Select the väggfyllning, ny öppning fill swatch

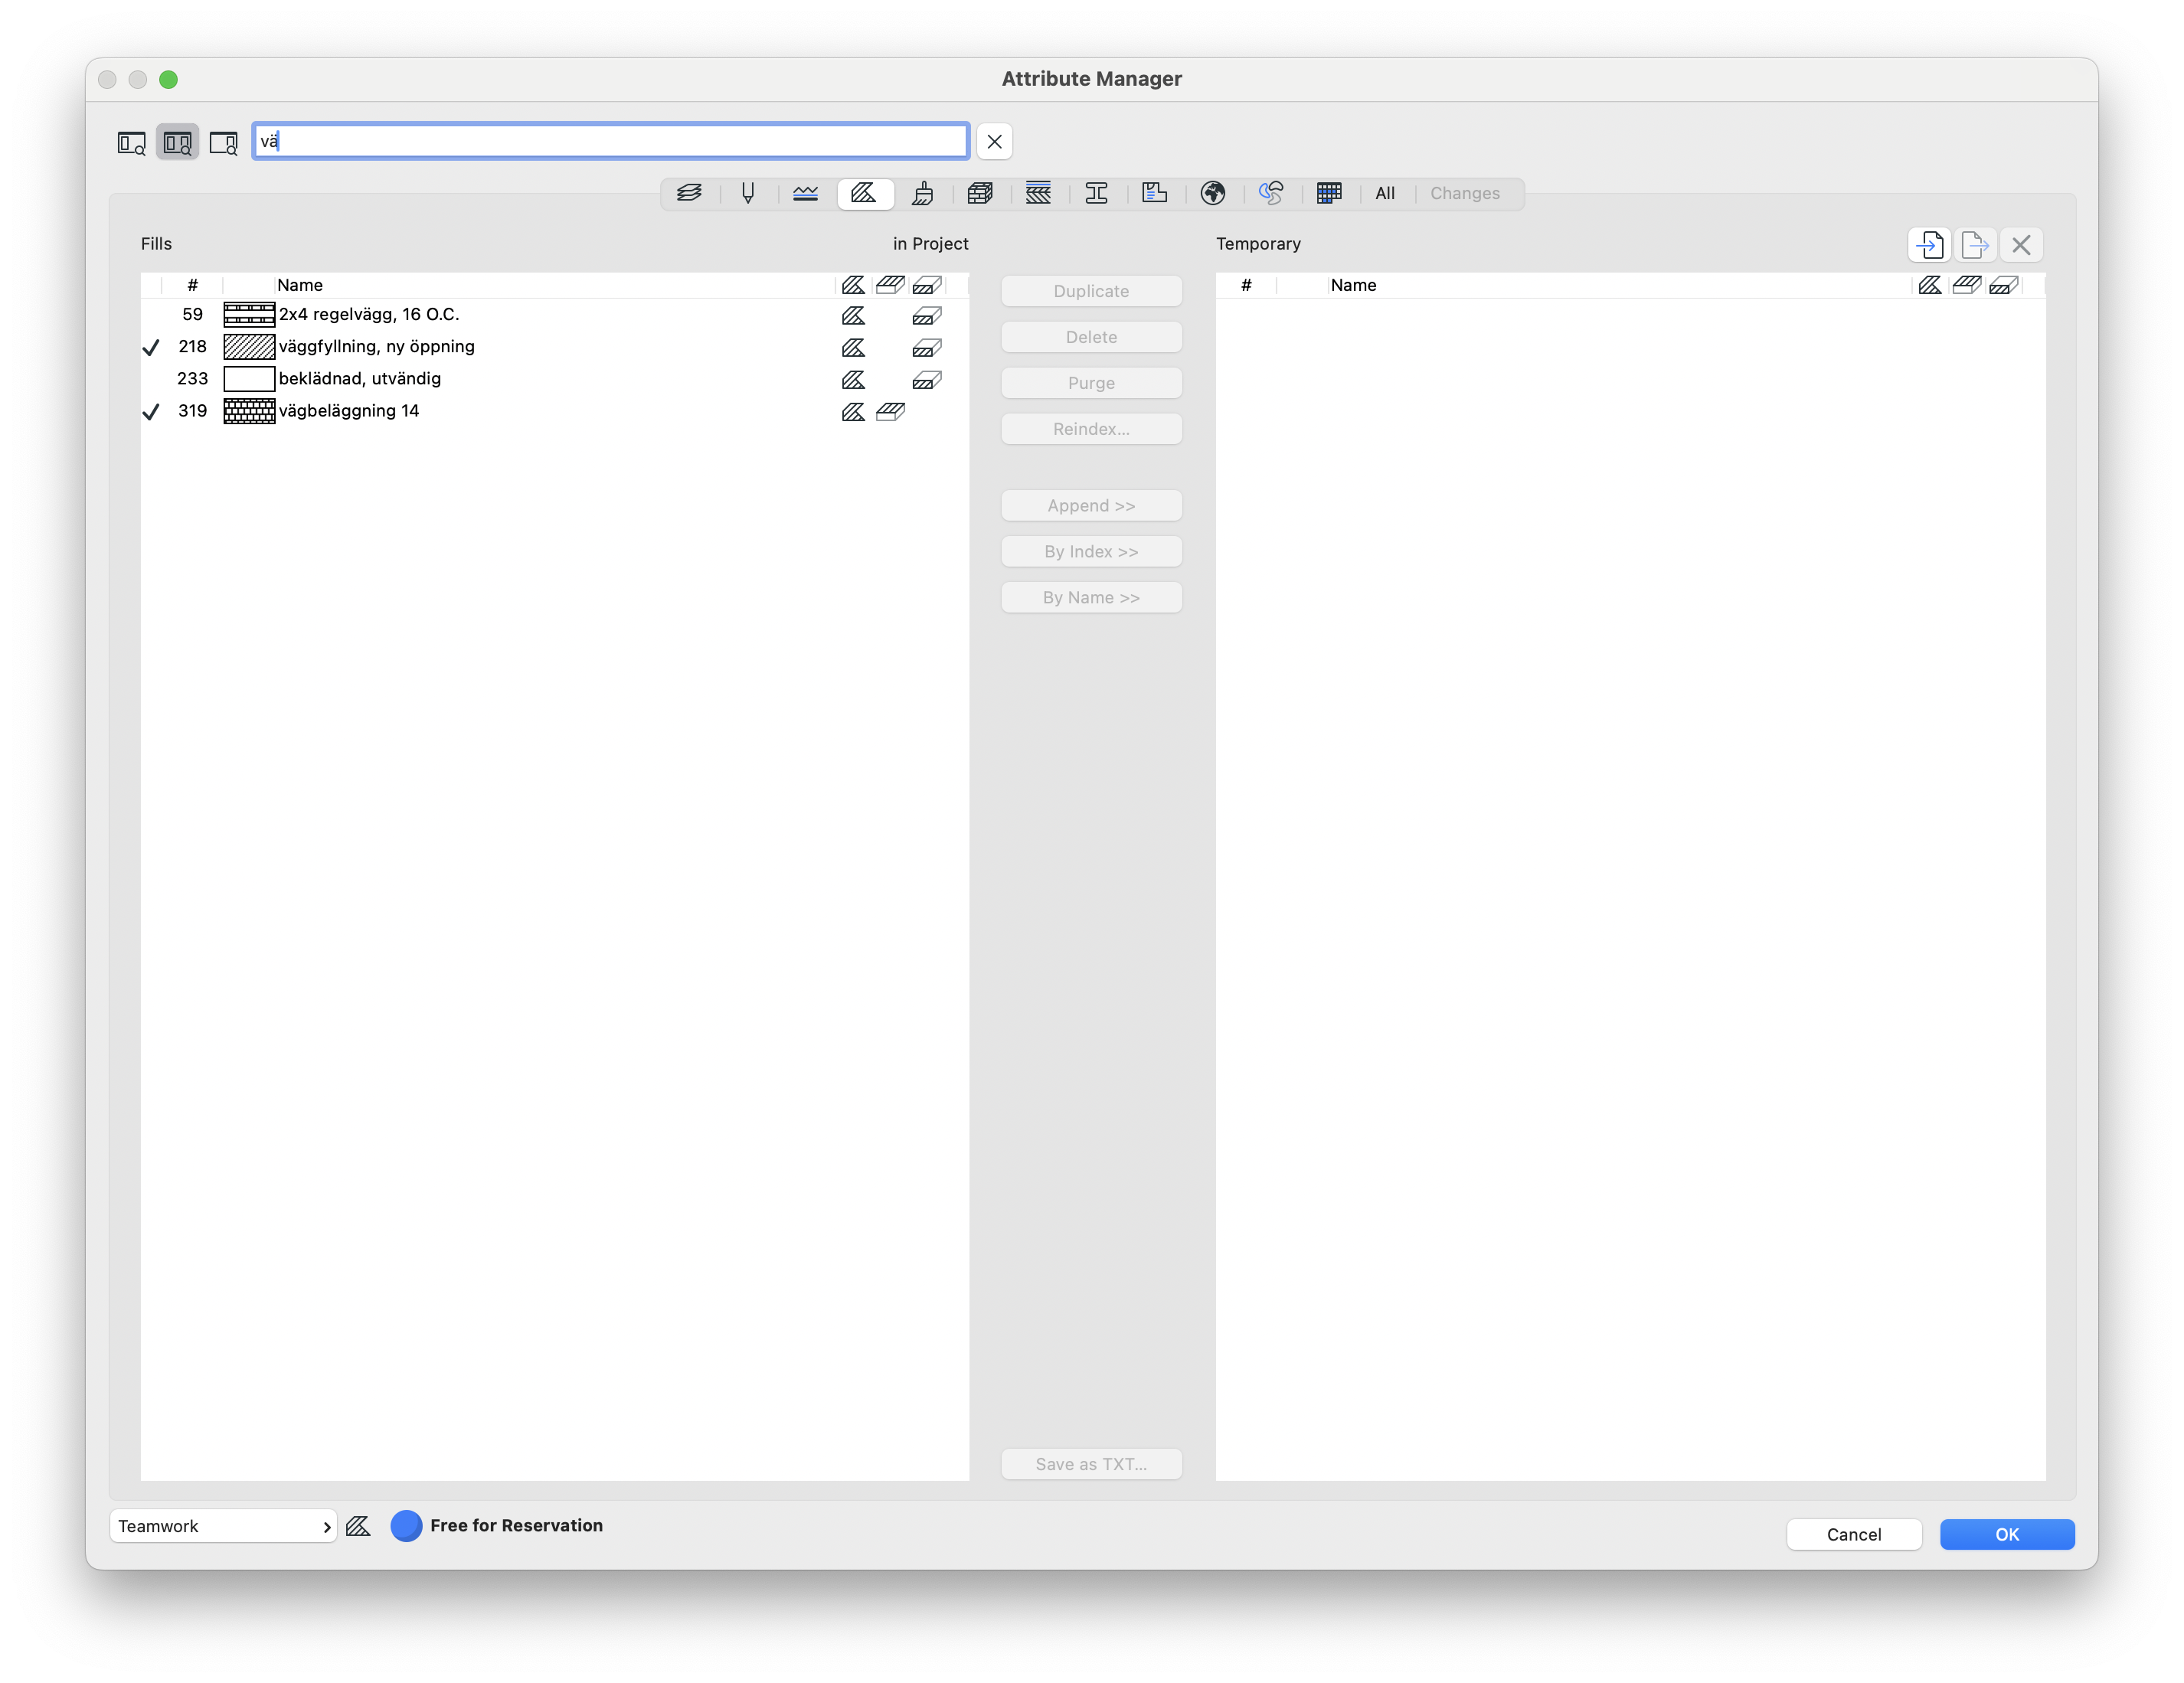[249, 347]
